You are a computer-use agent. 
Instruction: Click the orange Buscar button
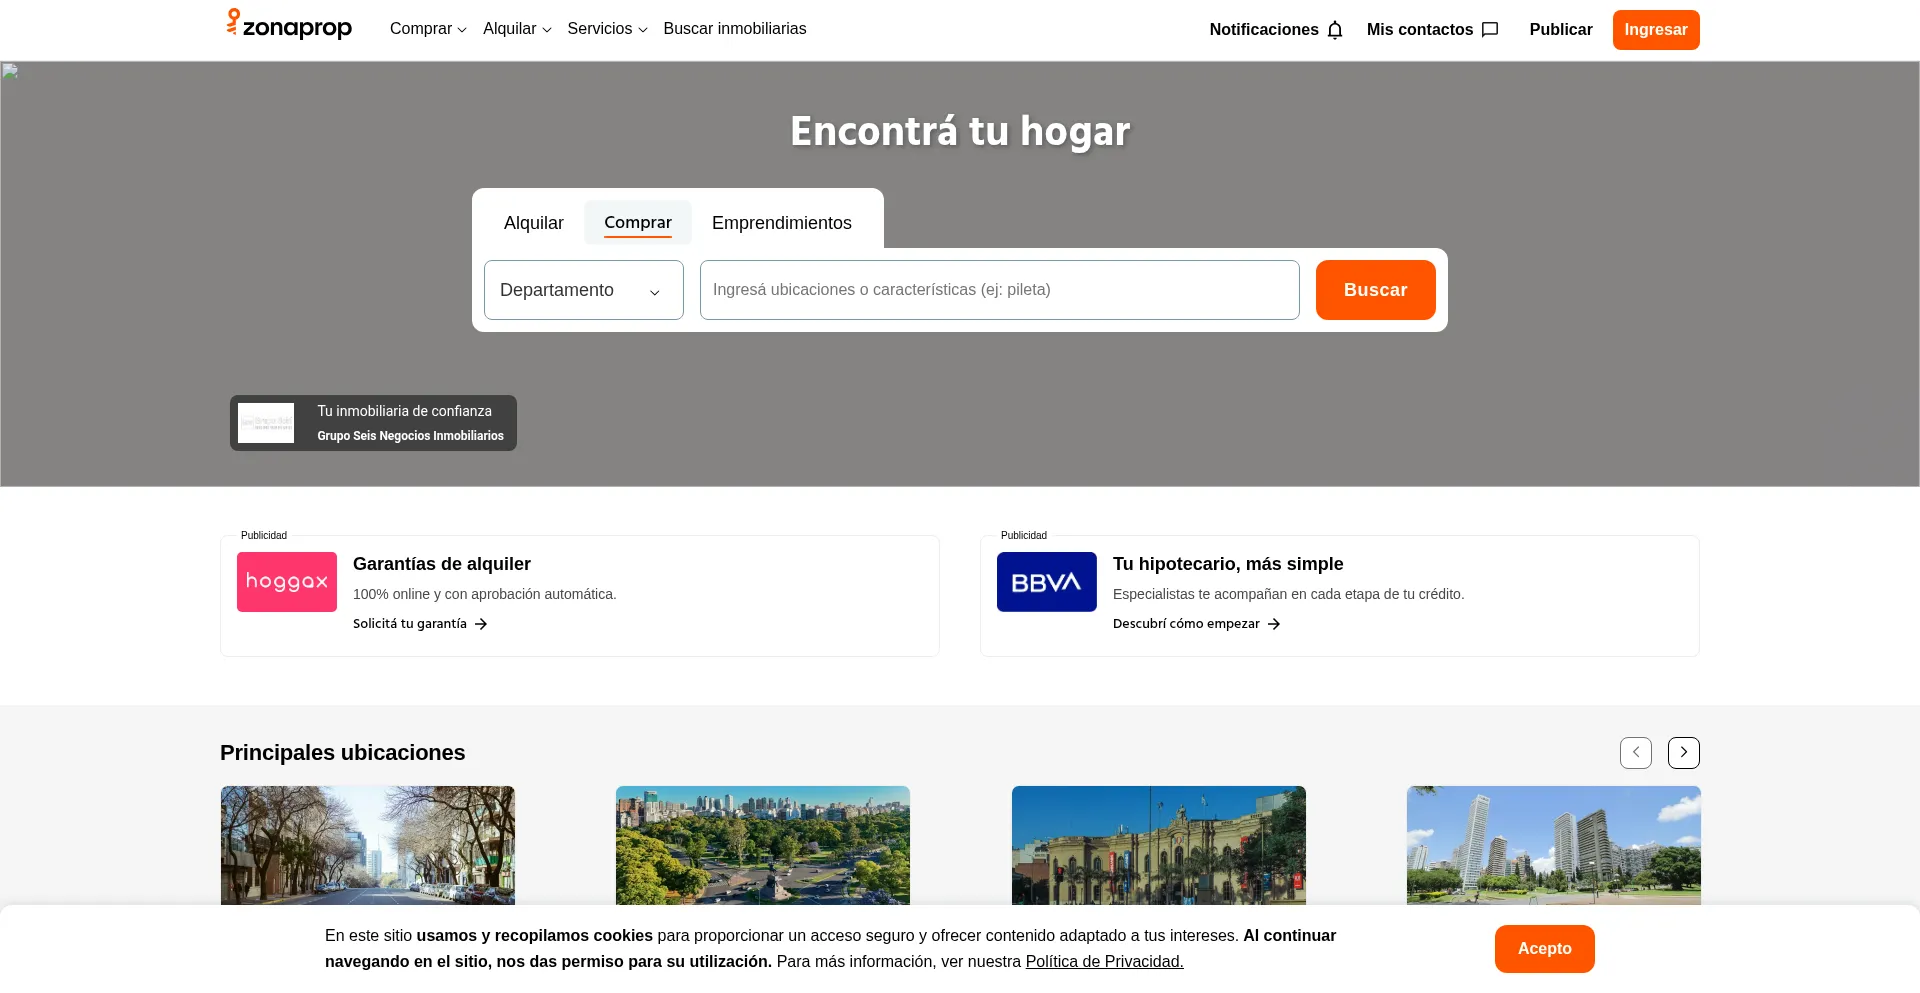click(1376, 290)
